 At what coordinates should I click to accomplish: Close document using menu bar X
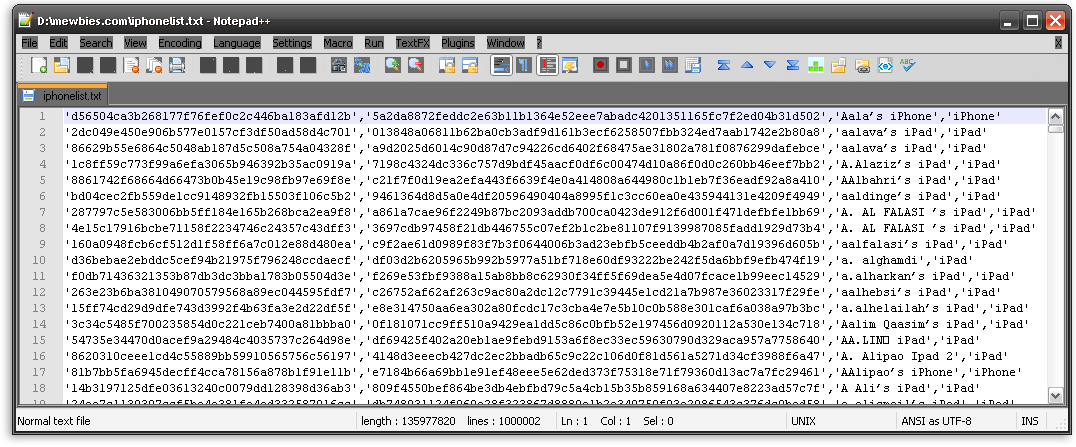click(1058, 43)
